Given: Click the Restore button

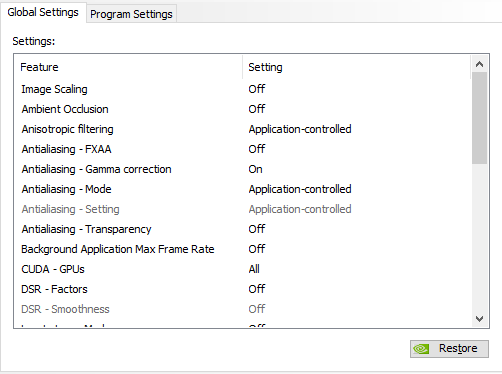Looking at the screenshot, I should [x=449, y=349].
